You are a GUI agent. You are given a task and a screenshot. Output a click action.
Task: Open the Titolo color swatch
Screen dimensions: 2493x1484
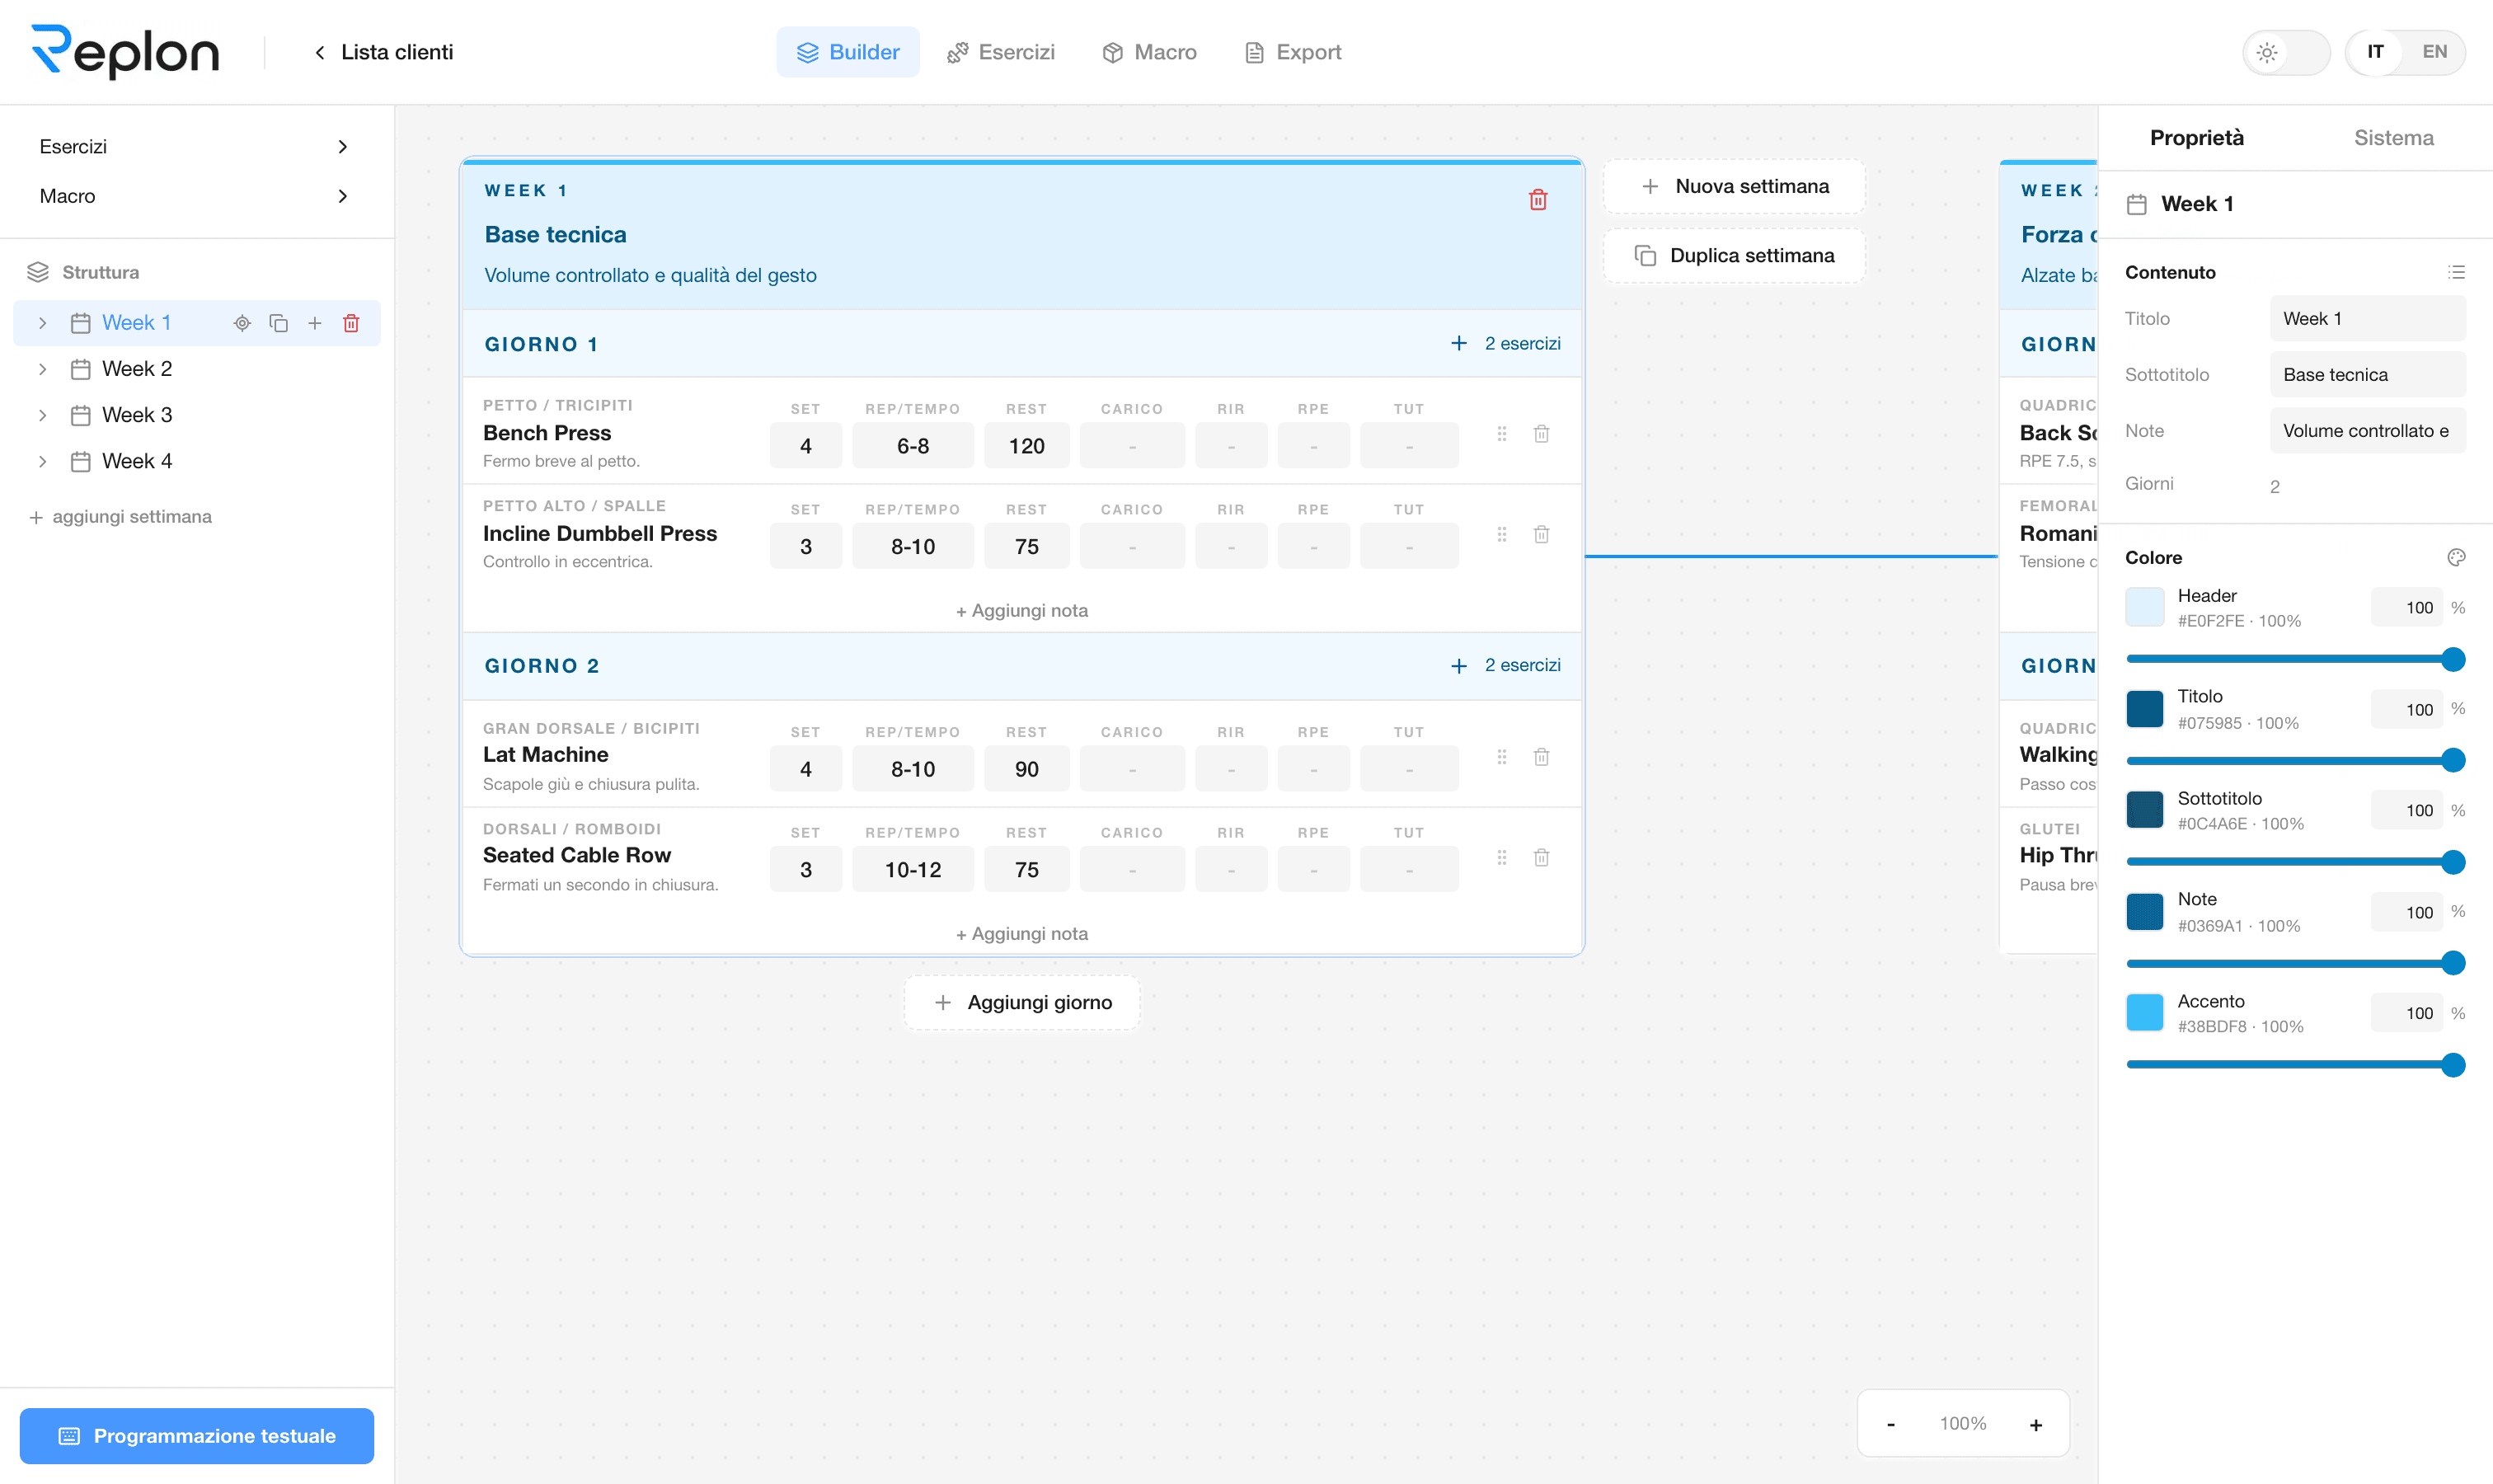tap(2144, 709)
